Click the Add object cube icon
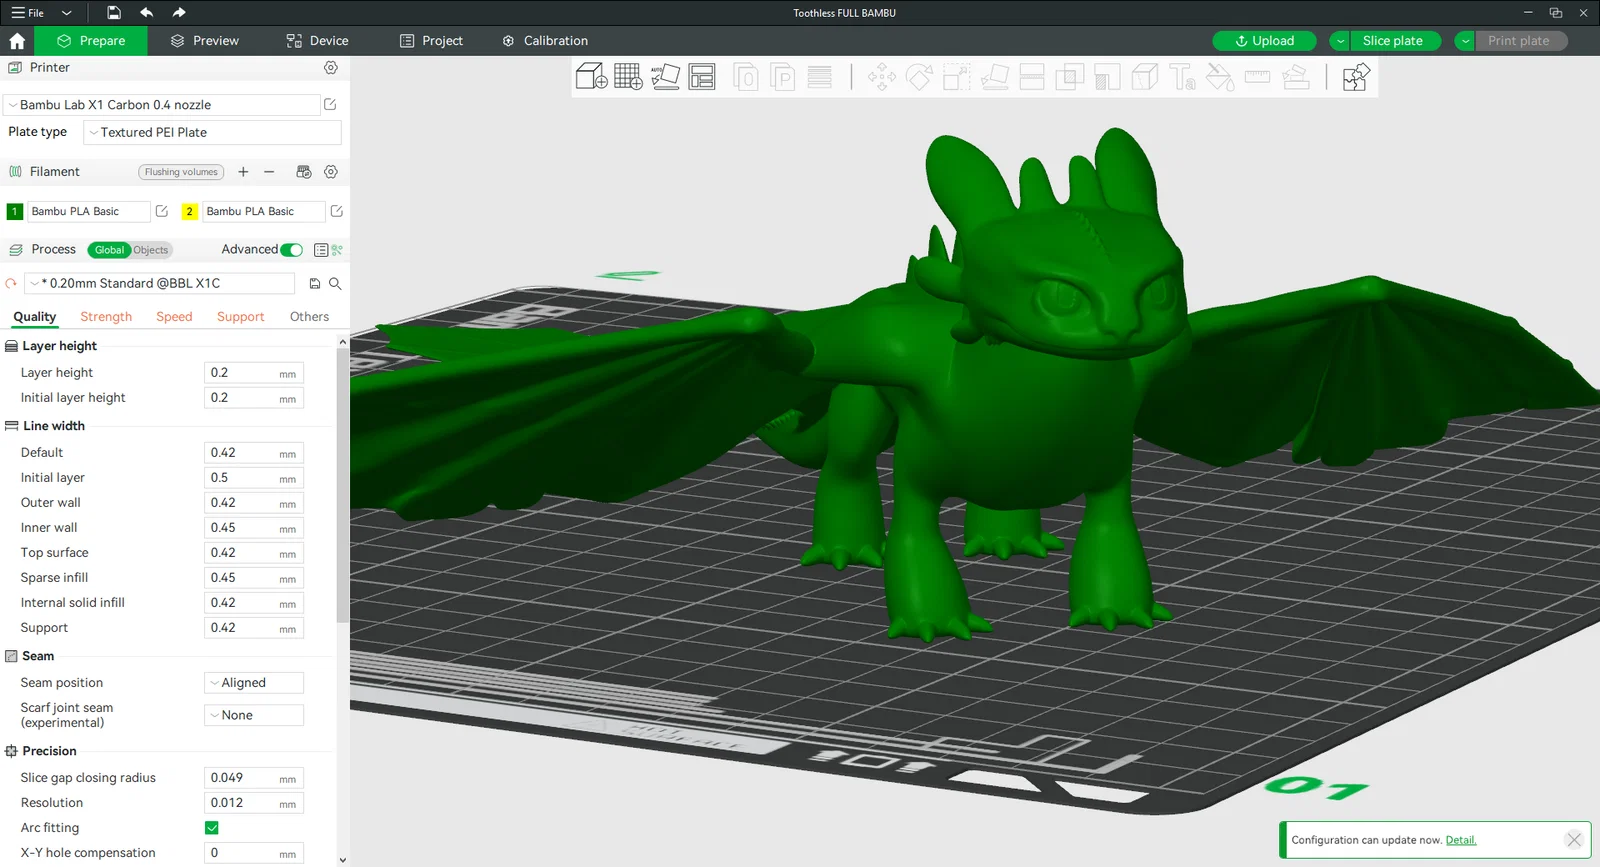This screenshot has width=1600, height=867. 591,76
